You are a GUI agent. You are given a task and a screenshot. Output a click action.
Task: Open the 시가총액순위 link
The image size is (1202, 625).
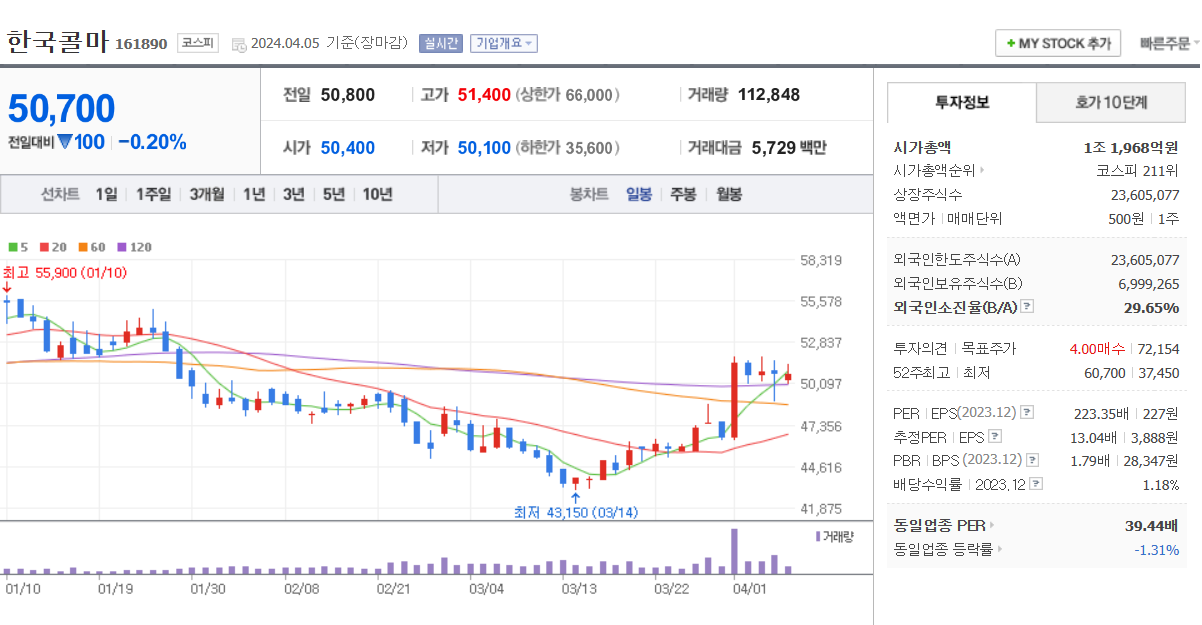[x=934, y=171]
